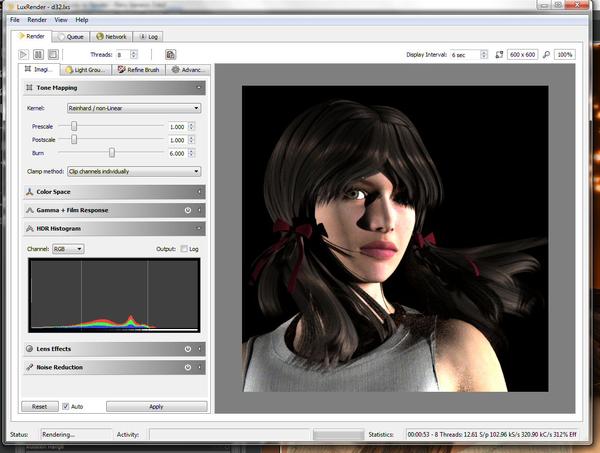The width and height of the screenshot is (600, 453).
Task: Toggle the Lens Effects power icon
Action: [188, 349]
